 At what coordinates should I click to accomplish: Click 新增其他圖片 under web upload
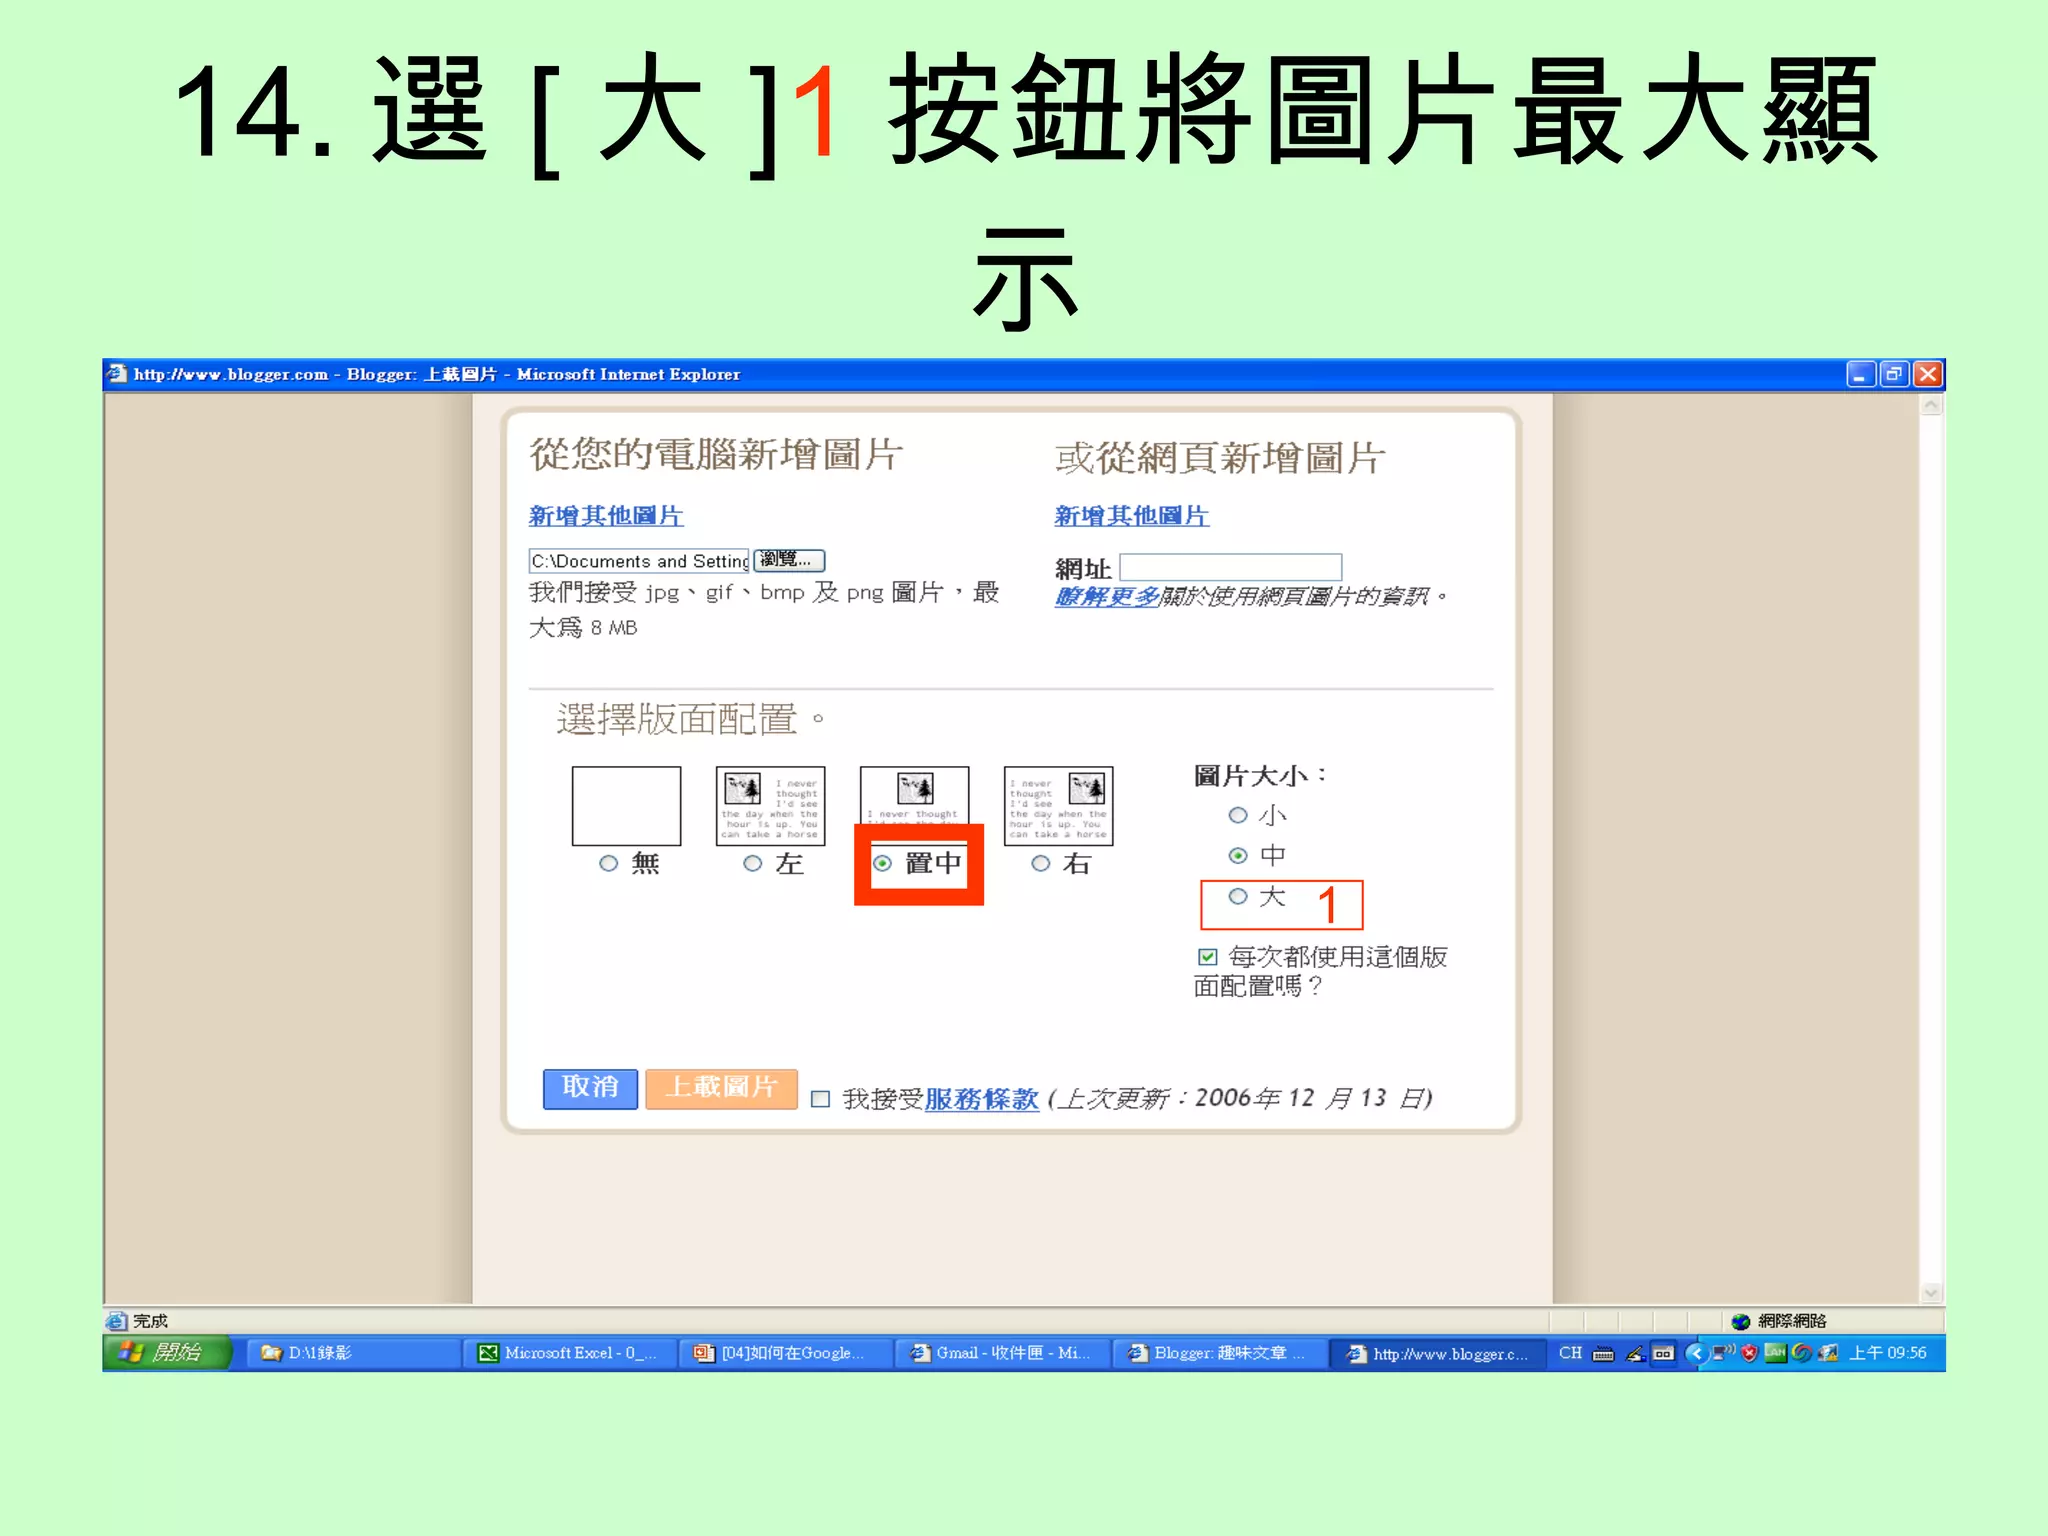[1131, 516]
